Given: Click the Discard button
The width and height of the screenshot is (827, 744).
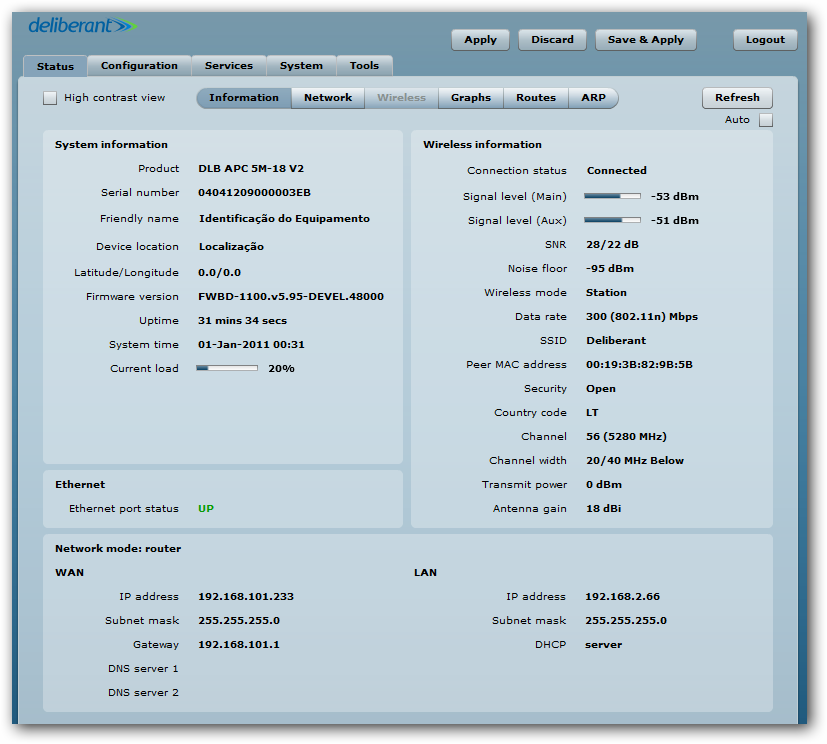Looking at the screenshot, I should coord(552,40).
